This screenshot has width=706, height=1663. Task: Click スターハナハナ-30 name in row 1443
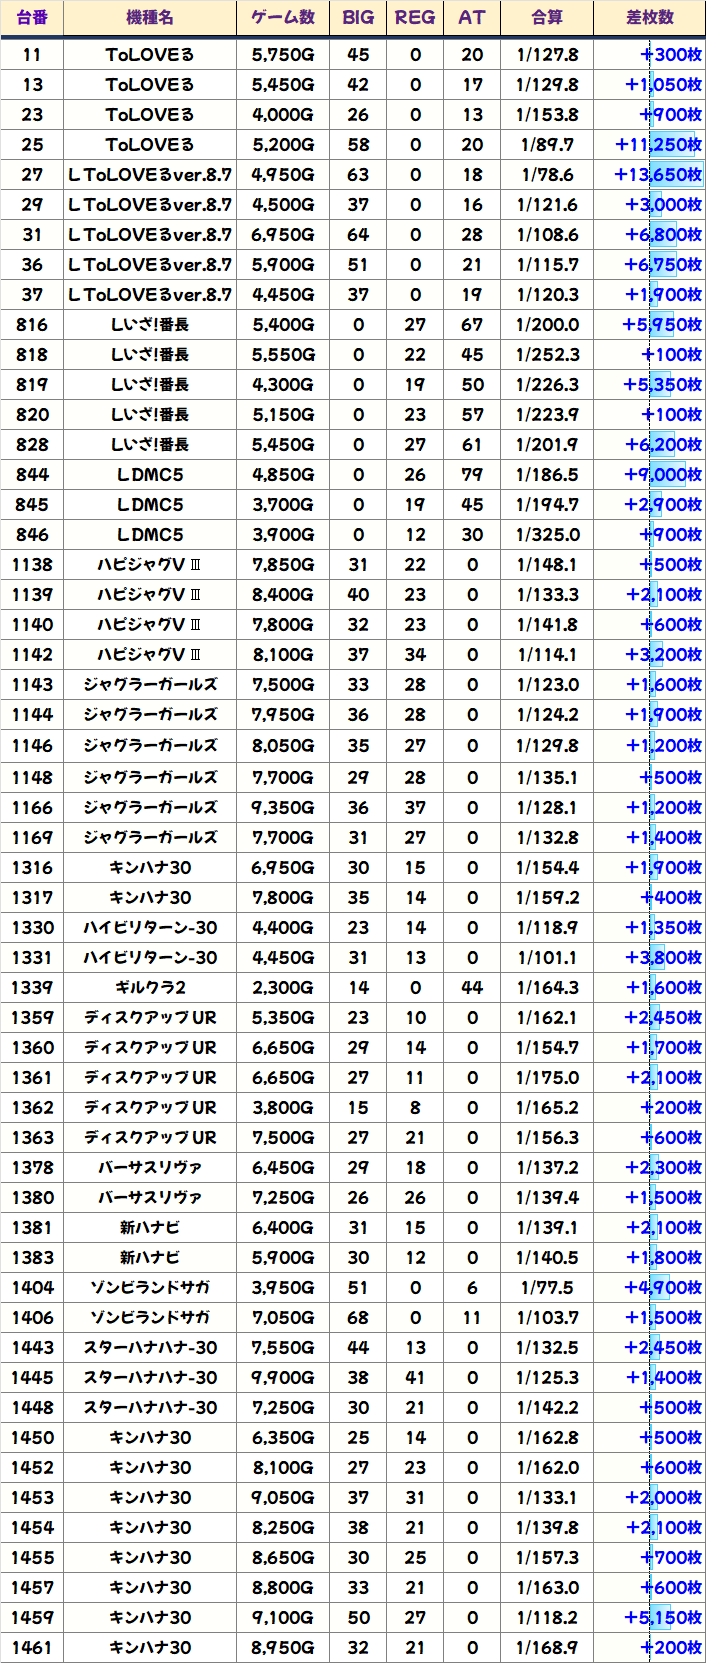150,1347
